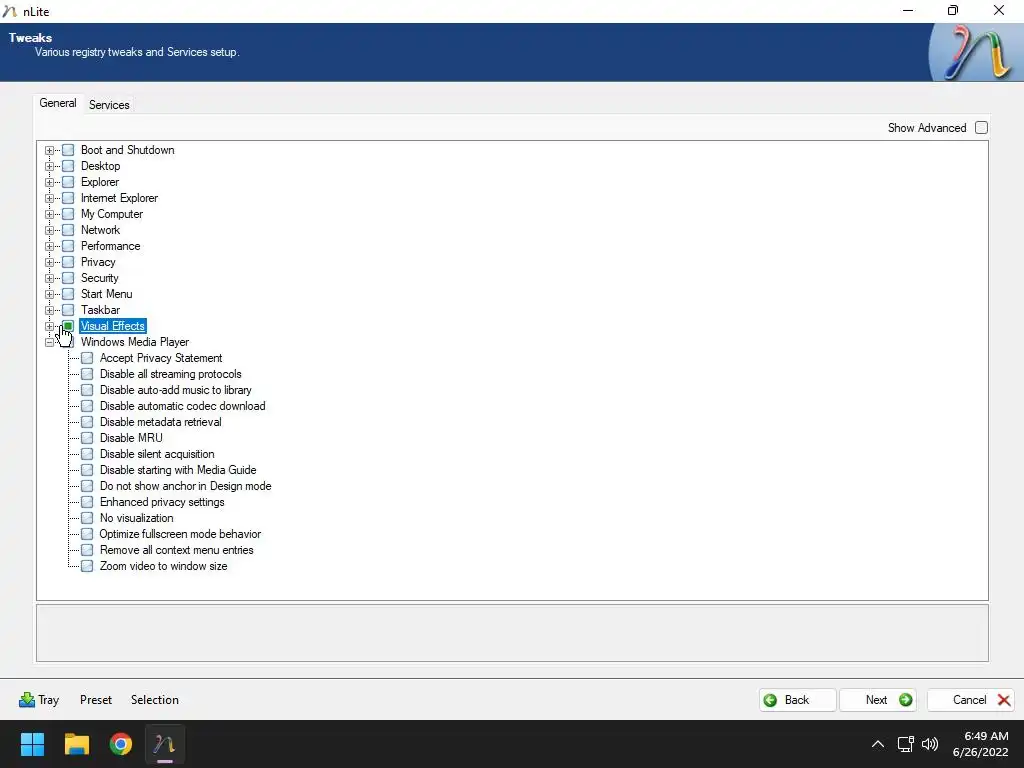Viewport: 1024px width, 768px height.
Task: Check the My Computer checkbox
Action: [68, 214]
